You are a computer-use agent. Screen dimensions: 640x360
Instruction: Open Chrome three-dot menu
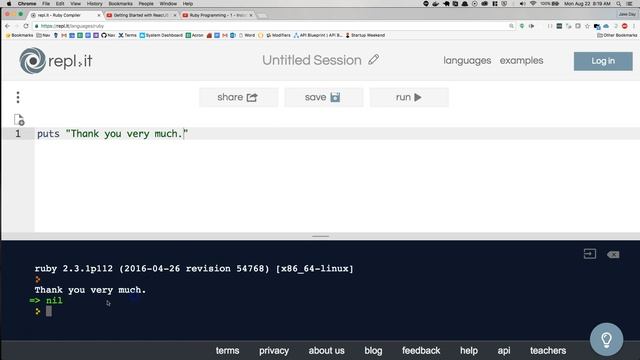point(634,26)
